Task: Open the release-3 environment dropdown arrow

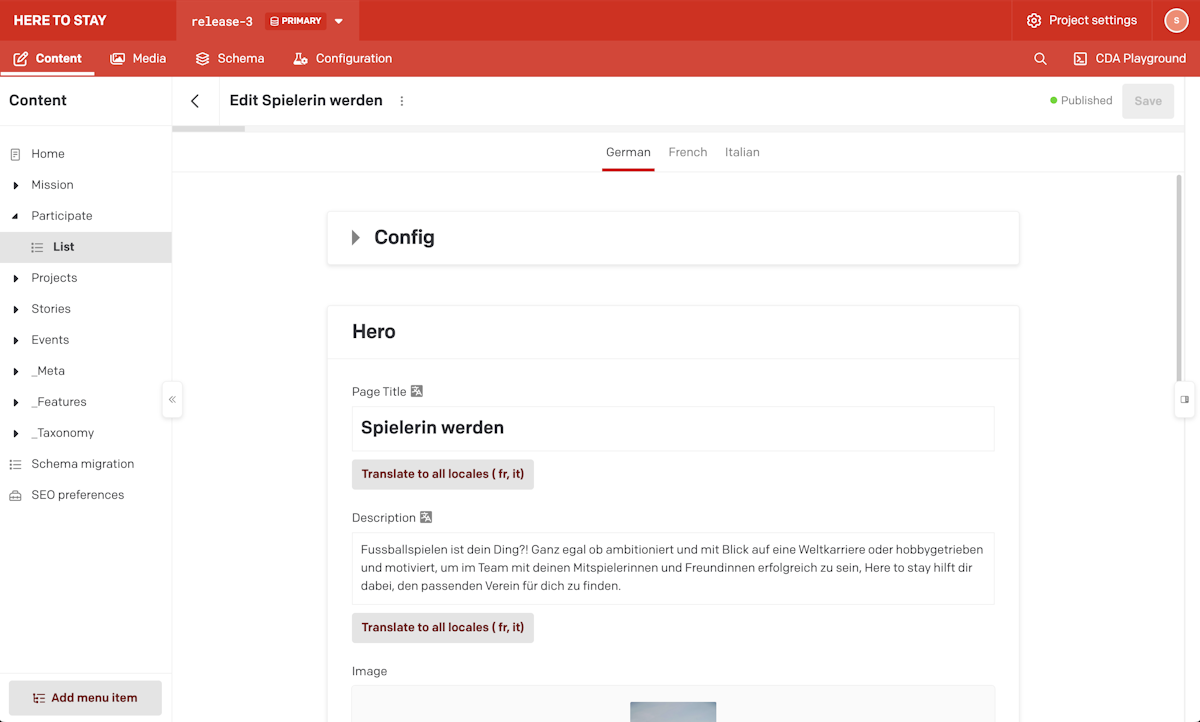Action: pos(339,21)
